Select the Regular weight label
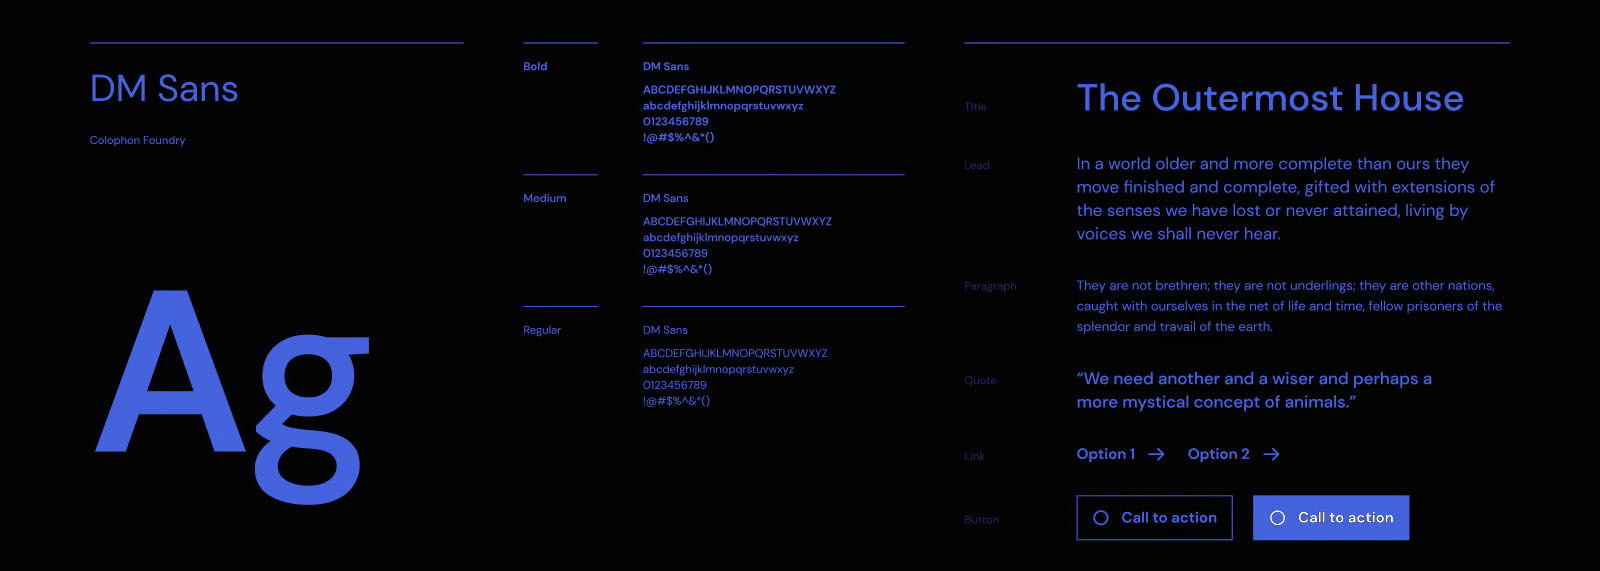 click(x=542, y=330)
